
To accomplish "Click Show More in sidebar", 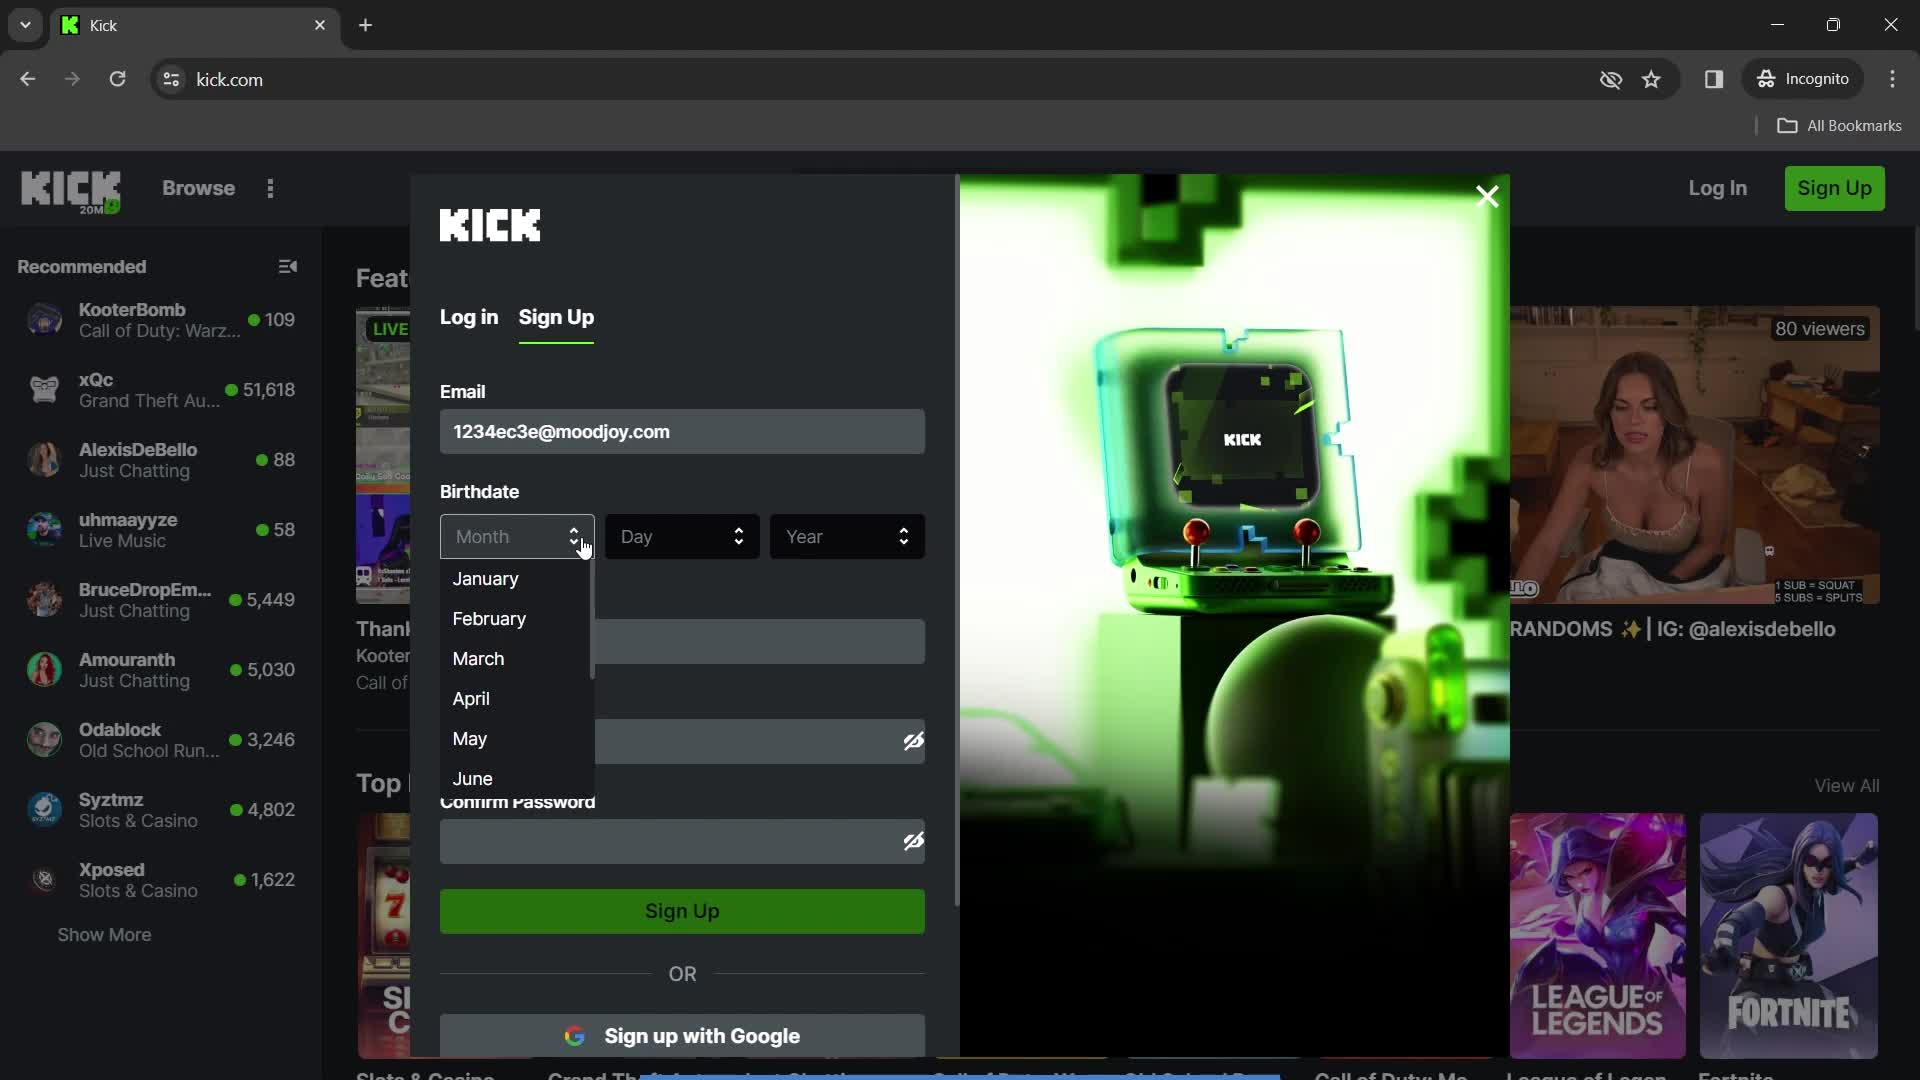I will (104, 935).
